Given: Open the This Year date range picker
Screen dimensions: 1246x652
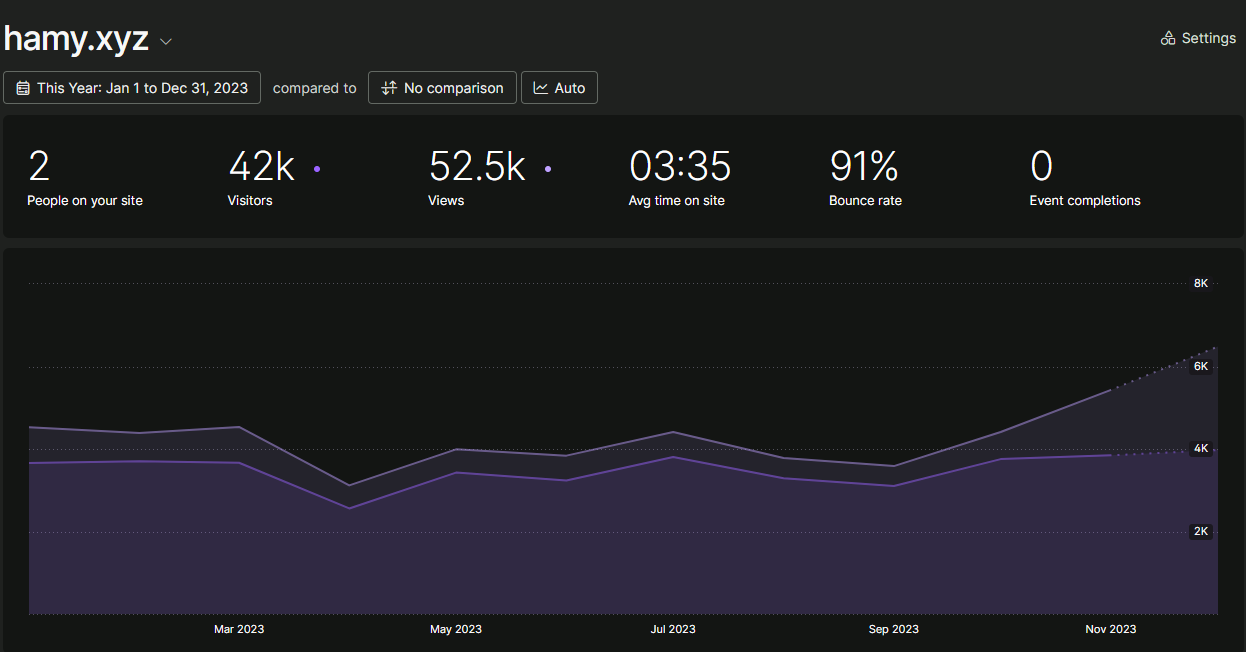Looking at the screenshot, I should [132, 88].
